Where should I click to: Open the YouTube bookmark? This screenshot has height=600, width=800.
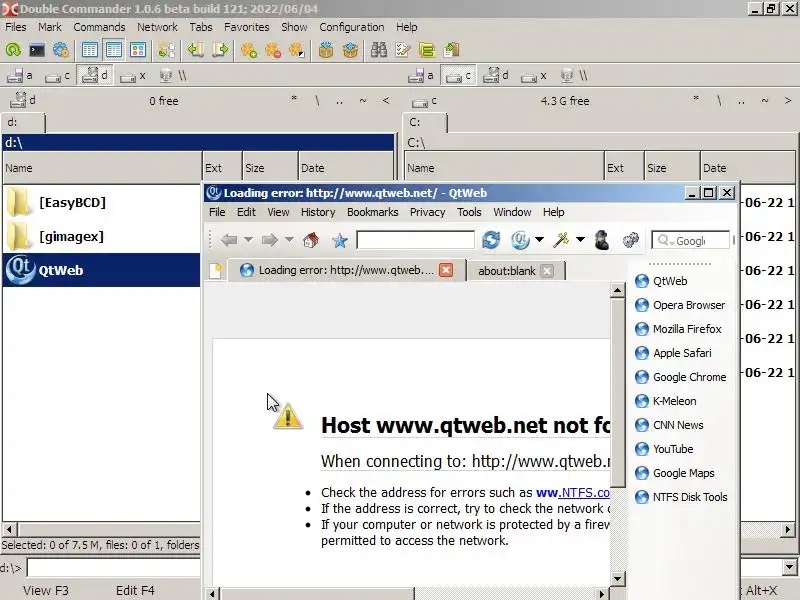tap(664, 449)
